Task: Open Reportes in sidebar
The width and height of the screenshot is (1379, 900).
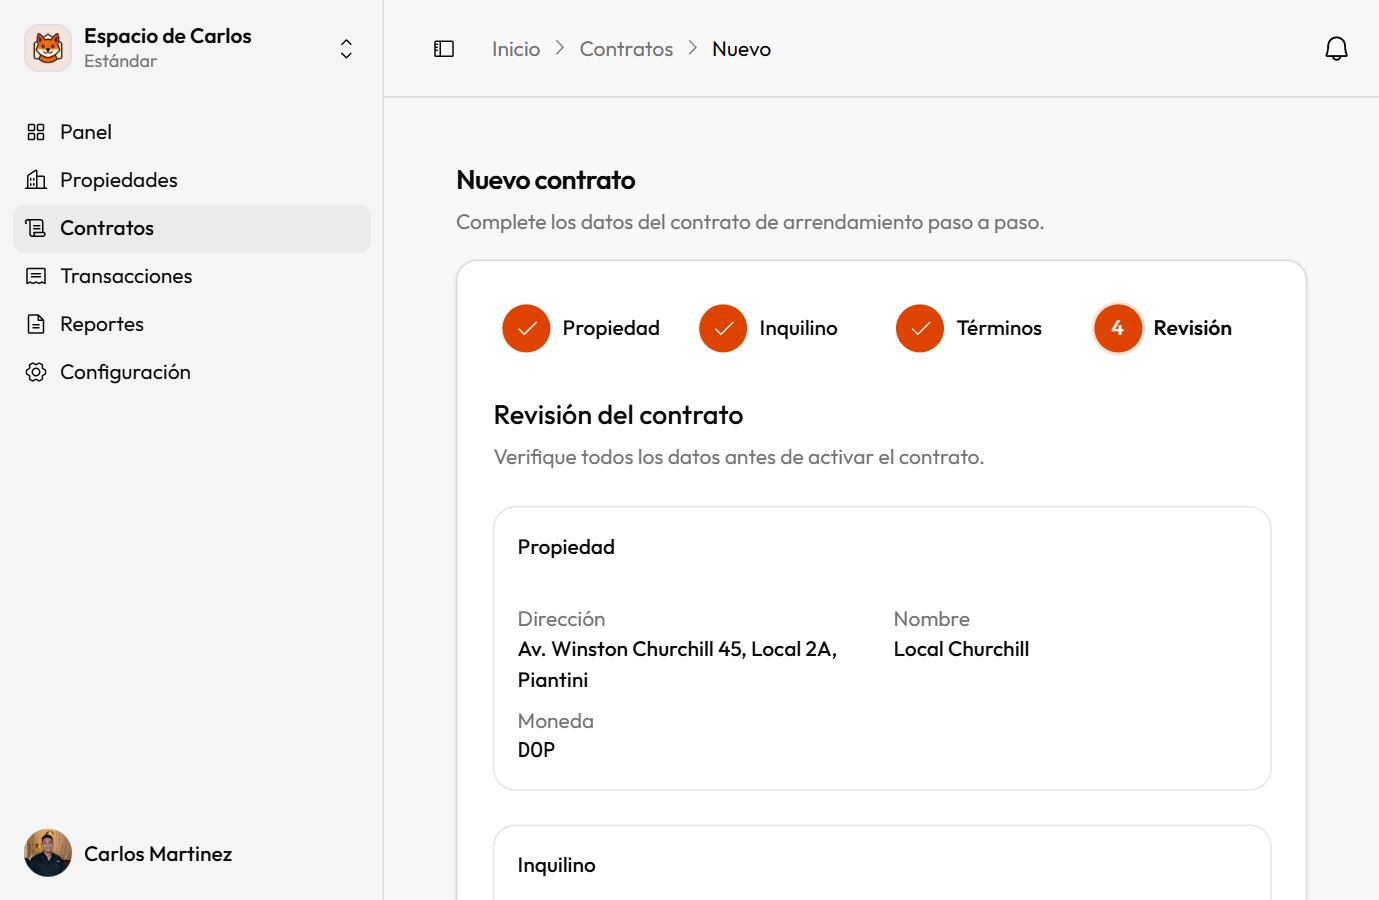Action: click(192, 324)
